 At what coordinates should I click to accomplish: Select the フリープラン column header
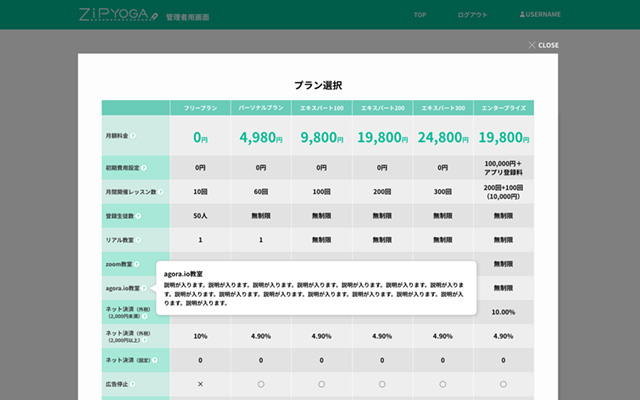(x=200, y=107)
